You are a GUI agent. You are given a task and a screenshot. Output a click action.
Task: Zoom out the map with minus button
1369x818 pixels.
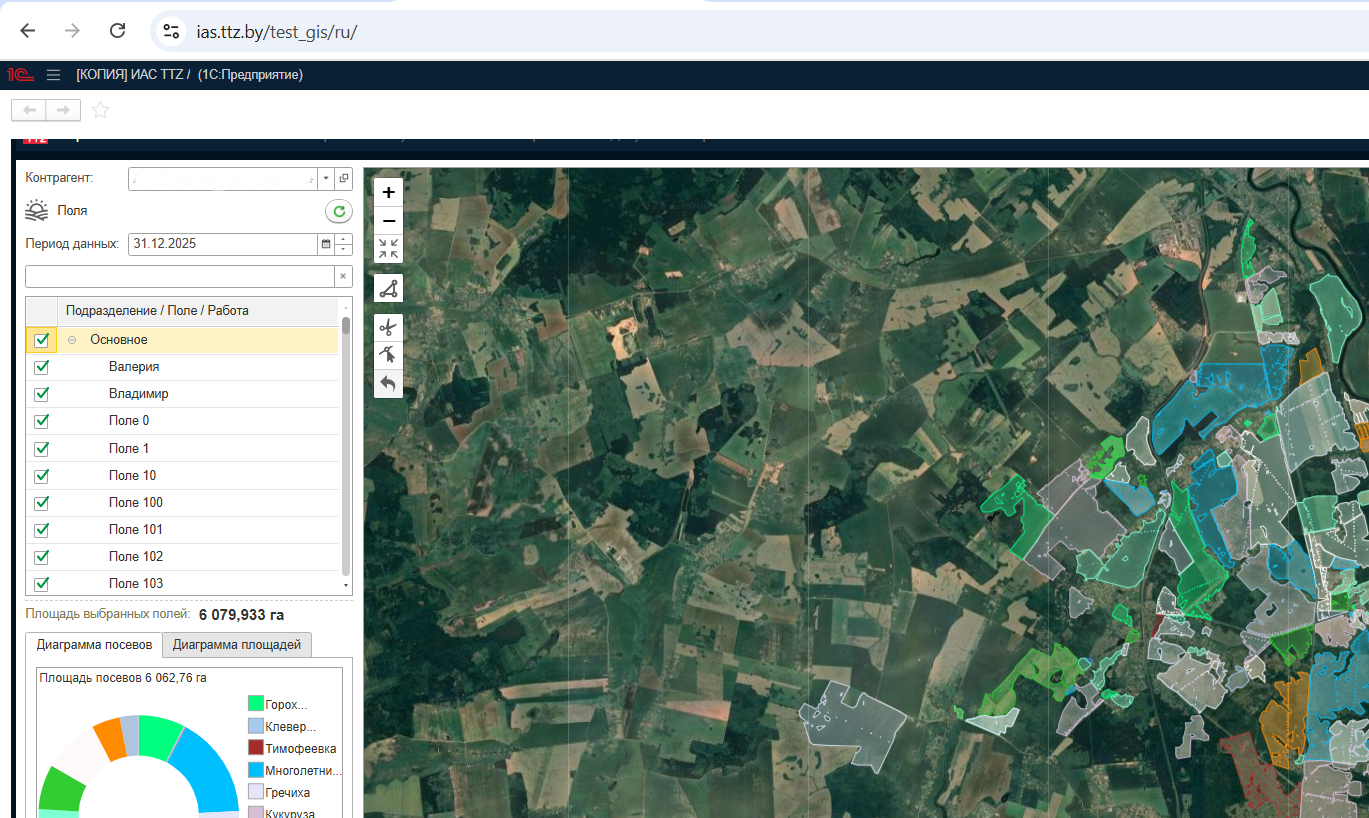[388, 221]
